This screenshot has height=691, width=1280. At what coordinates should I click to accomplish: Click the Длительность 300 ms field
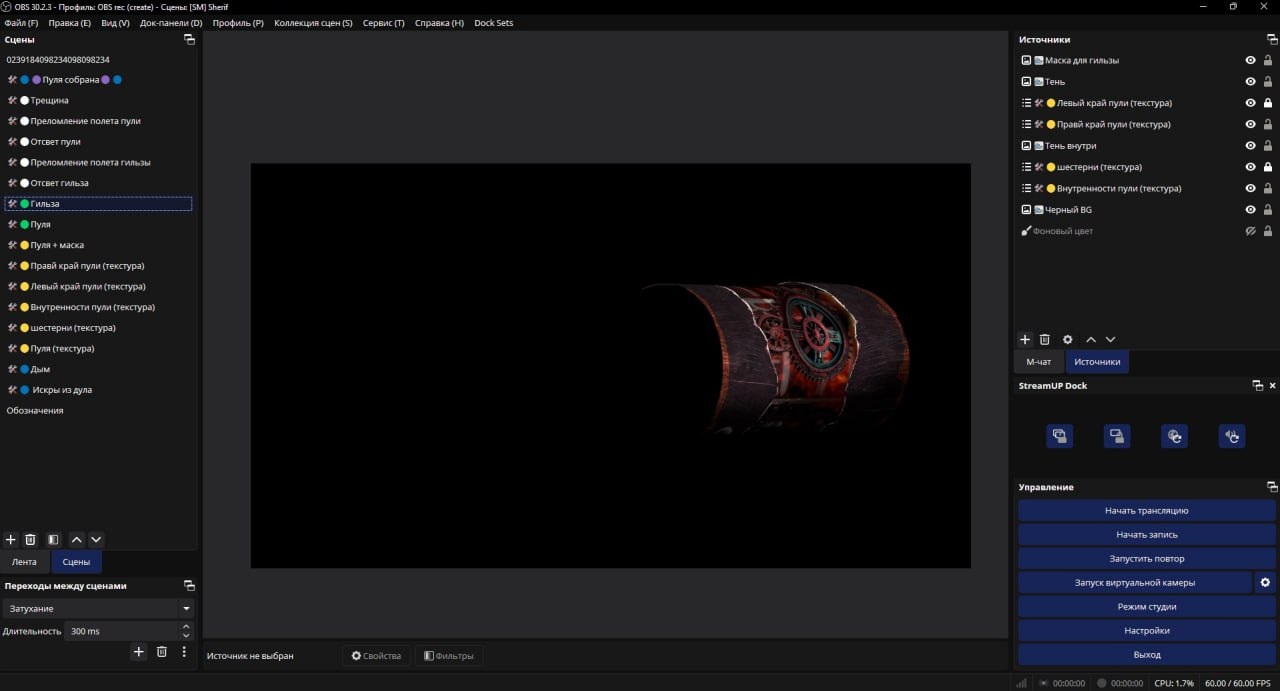tap(118, 631)
